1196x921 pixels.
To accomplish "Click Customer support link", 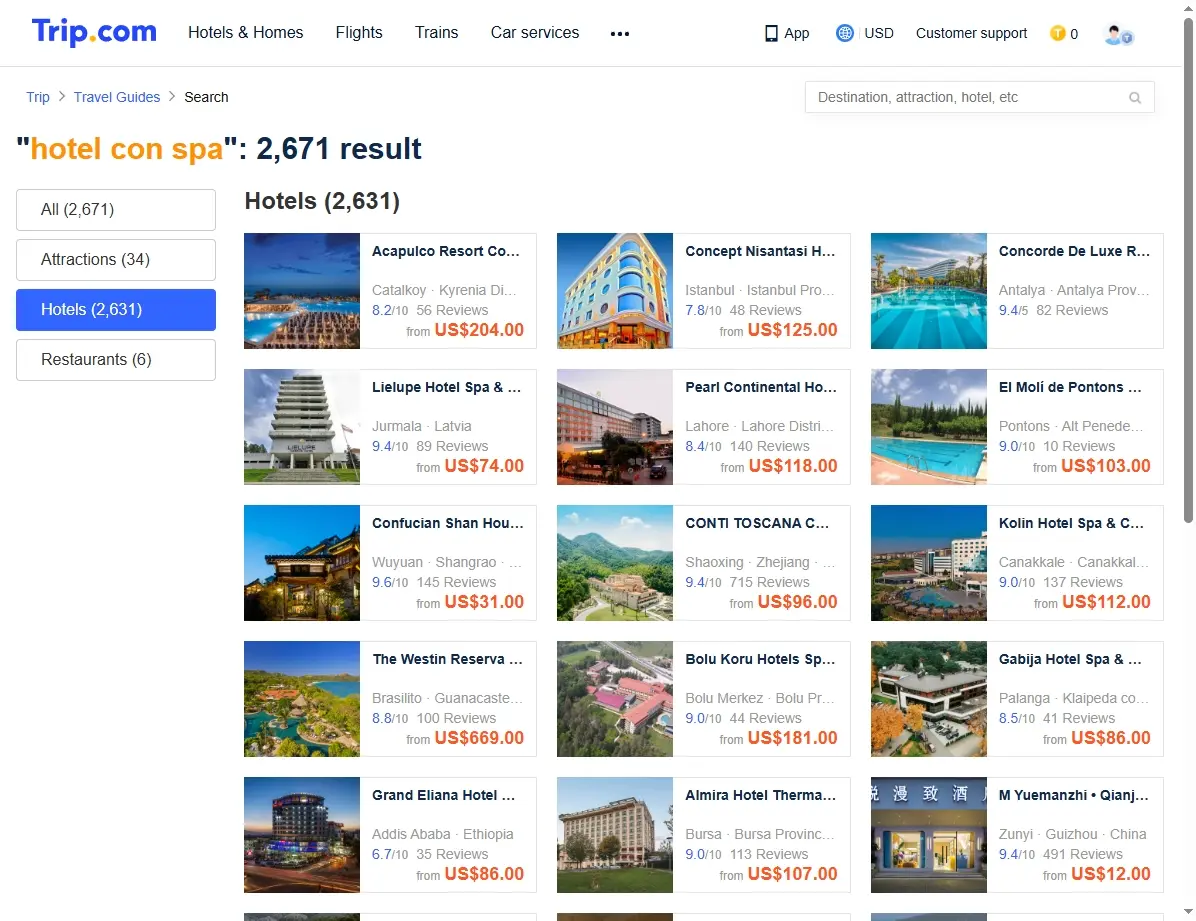I will coord(971,33).
